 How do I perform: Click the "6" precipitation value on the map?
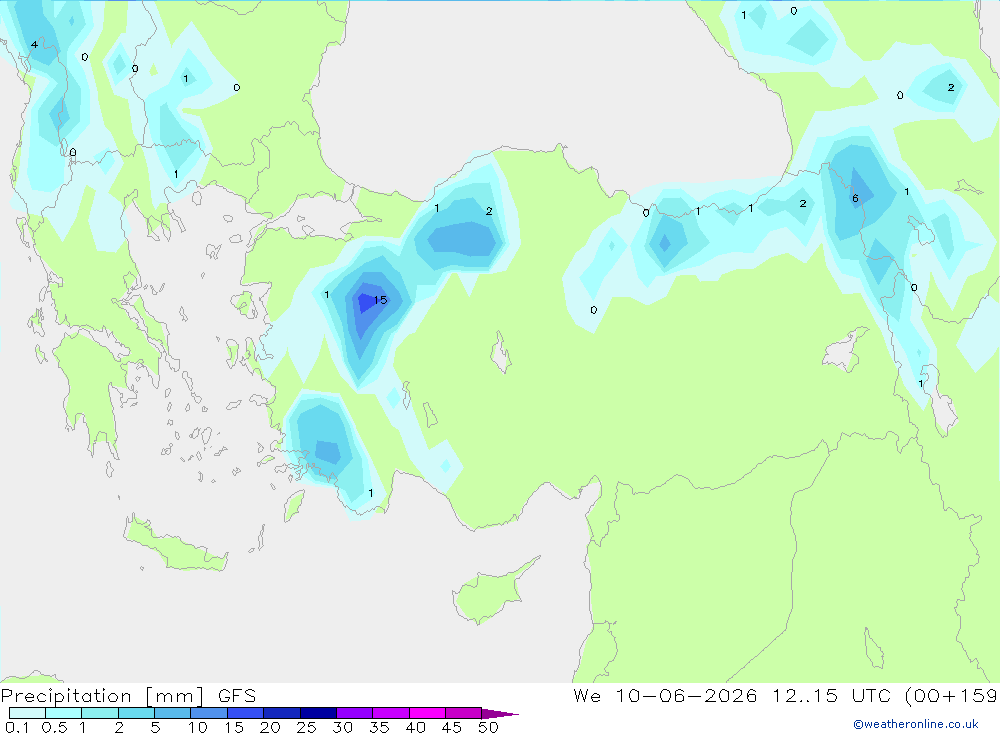click(855, 198)
